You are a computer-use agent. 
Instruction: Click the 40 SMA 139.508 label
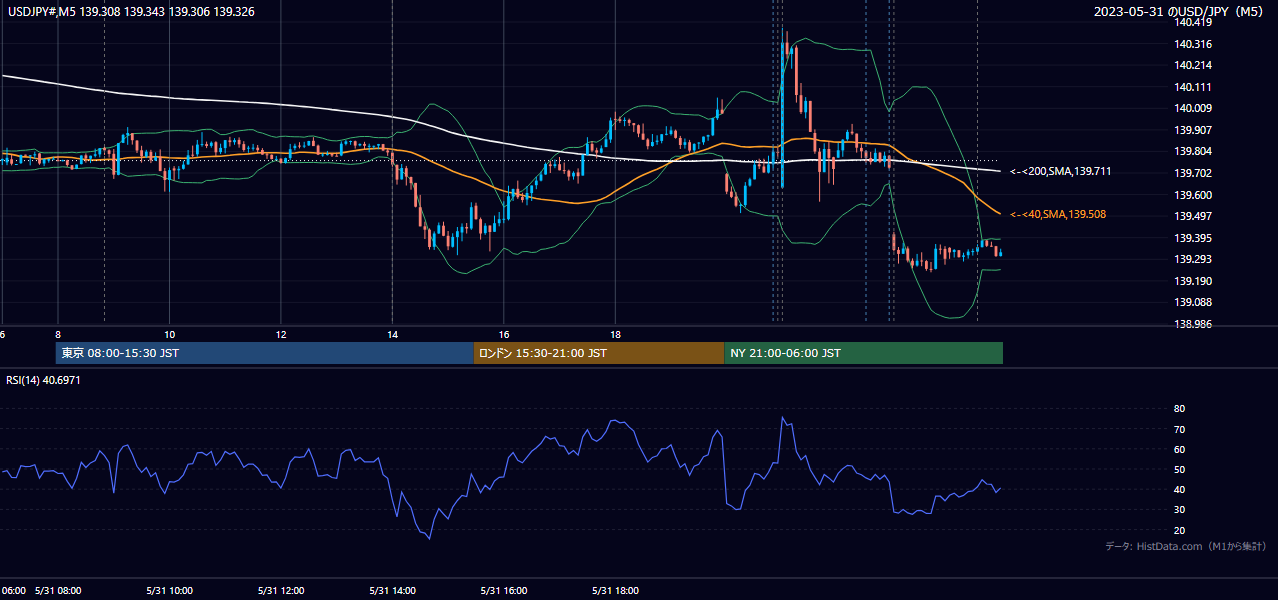coord(1057,214)
